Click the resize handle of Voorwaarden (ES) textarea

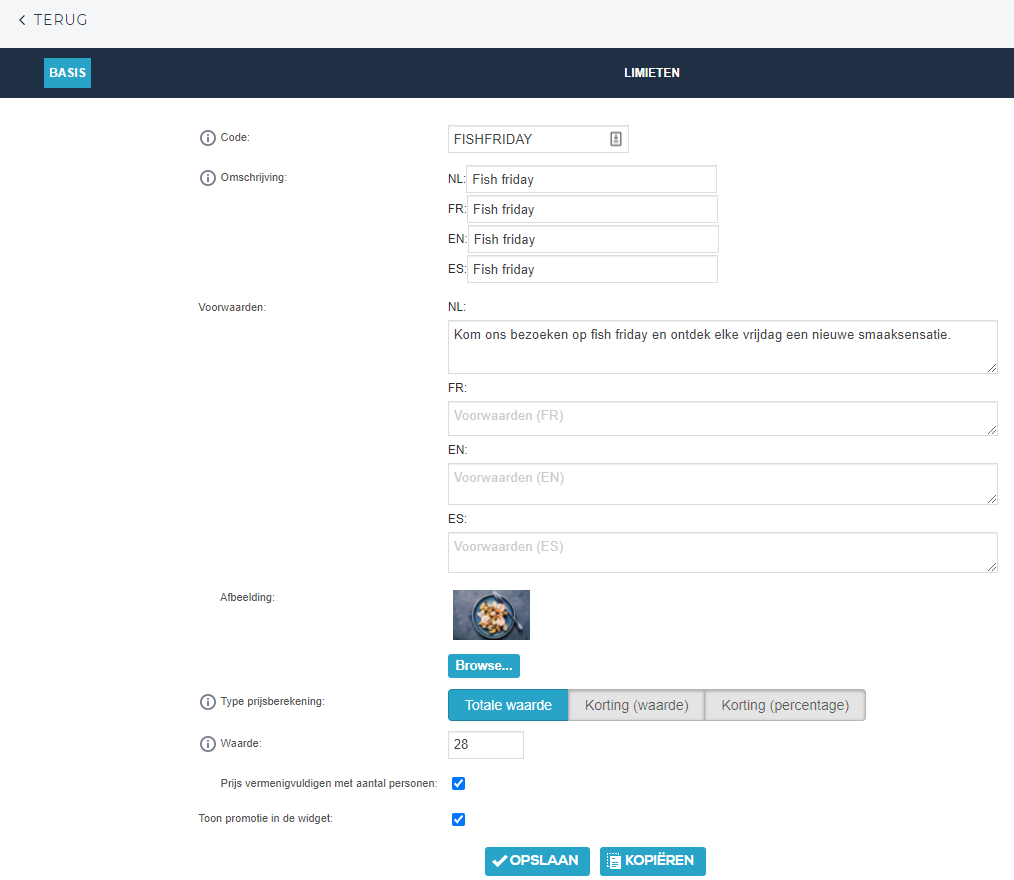coord(992,567)
